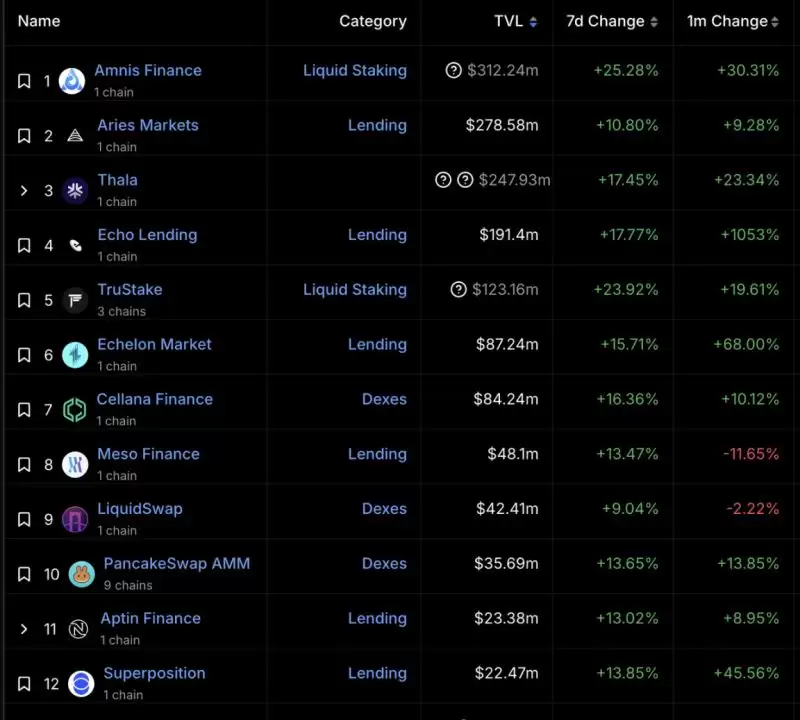Click the LiquidSwap logo icon
This screenshot has width=800, height=720.
75,519
